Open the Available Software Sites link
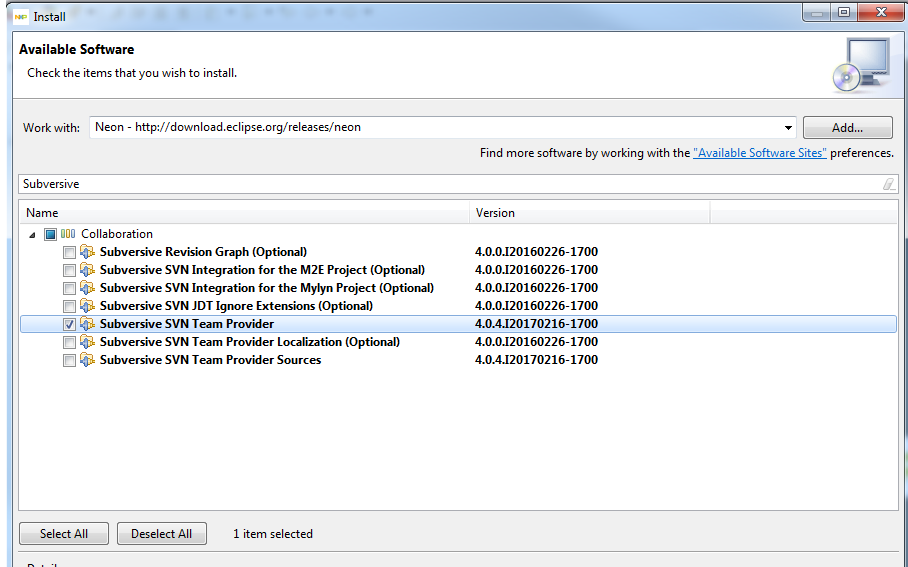Viewport: 908px width, 567px height. click(x=760, y=153)
